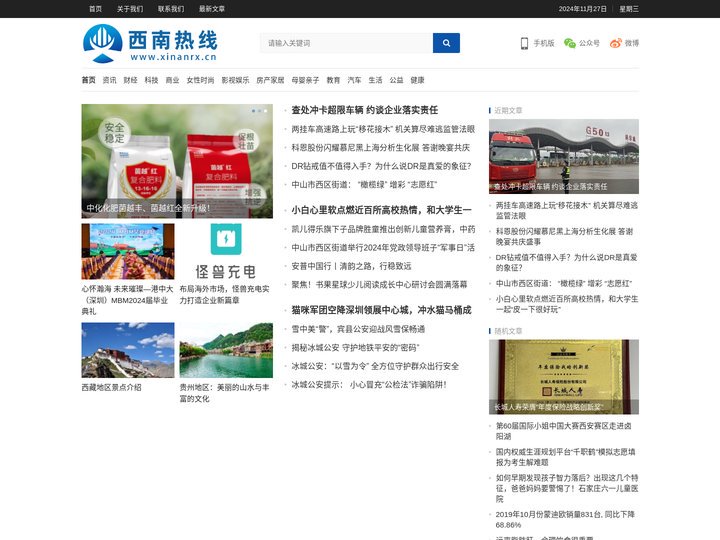Open the mobile version phone icon

524,43
